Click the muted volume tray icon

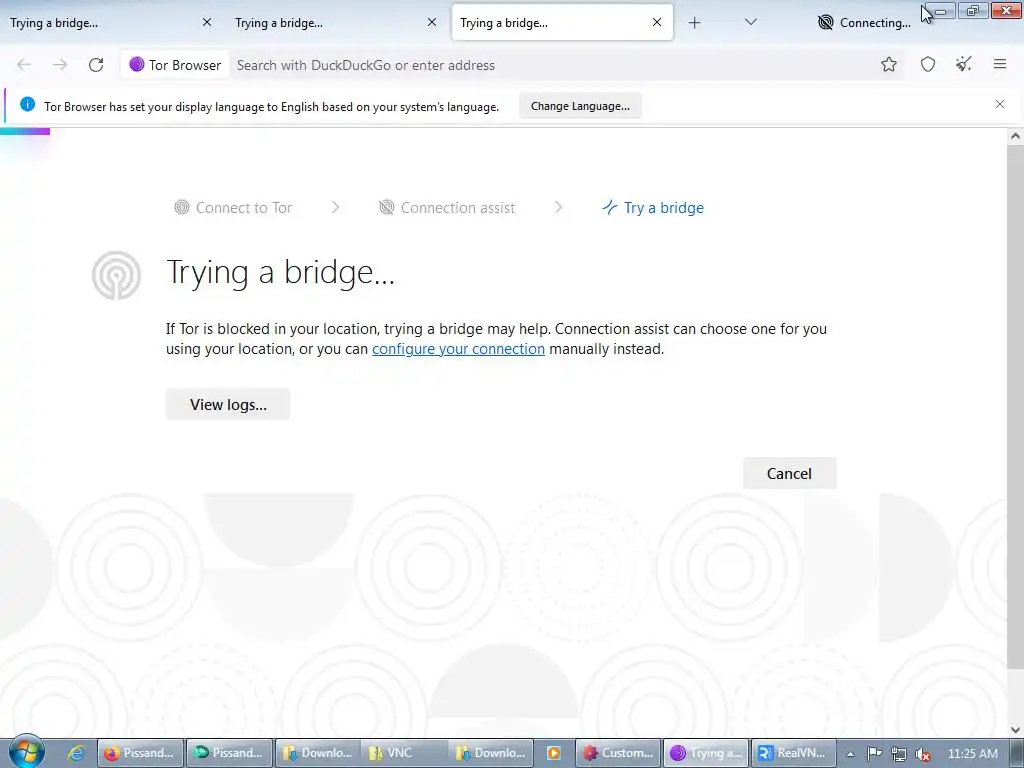pos(923,754)
